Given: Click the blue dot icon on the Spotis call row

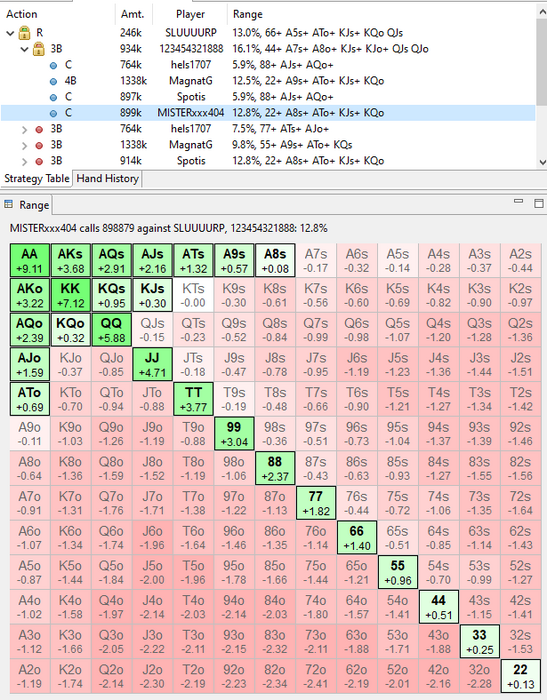Looking at the screenshot, I should (x=54, y=97).
